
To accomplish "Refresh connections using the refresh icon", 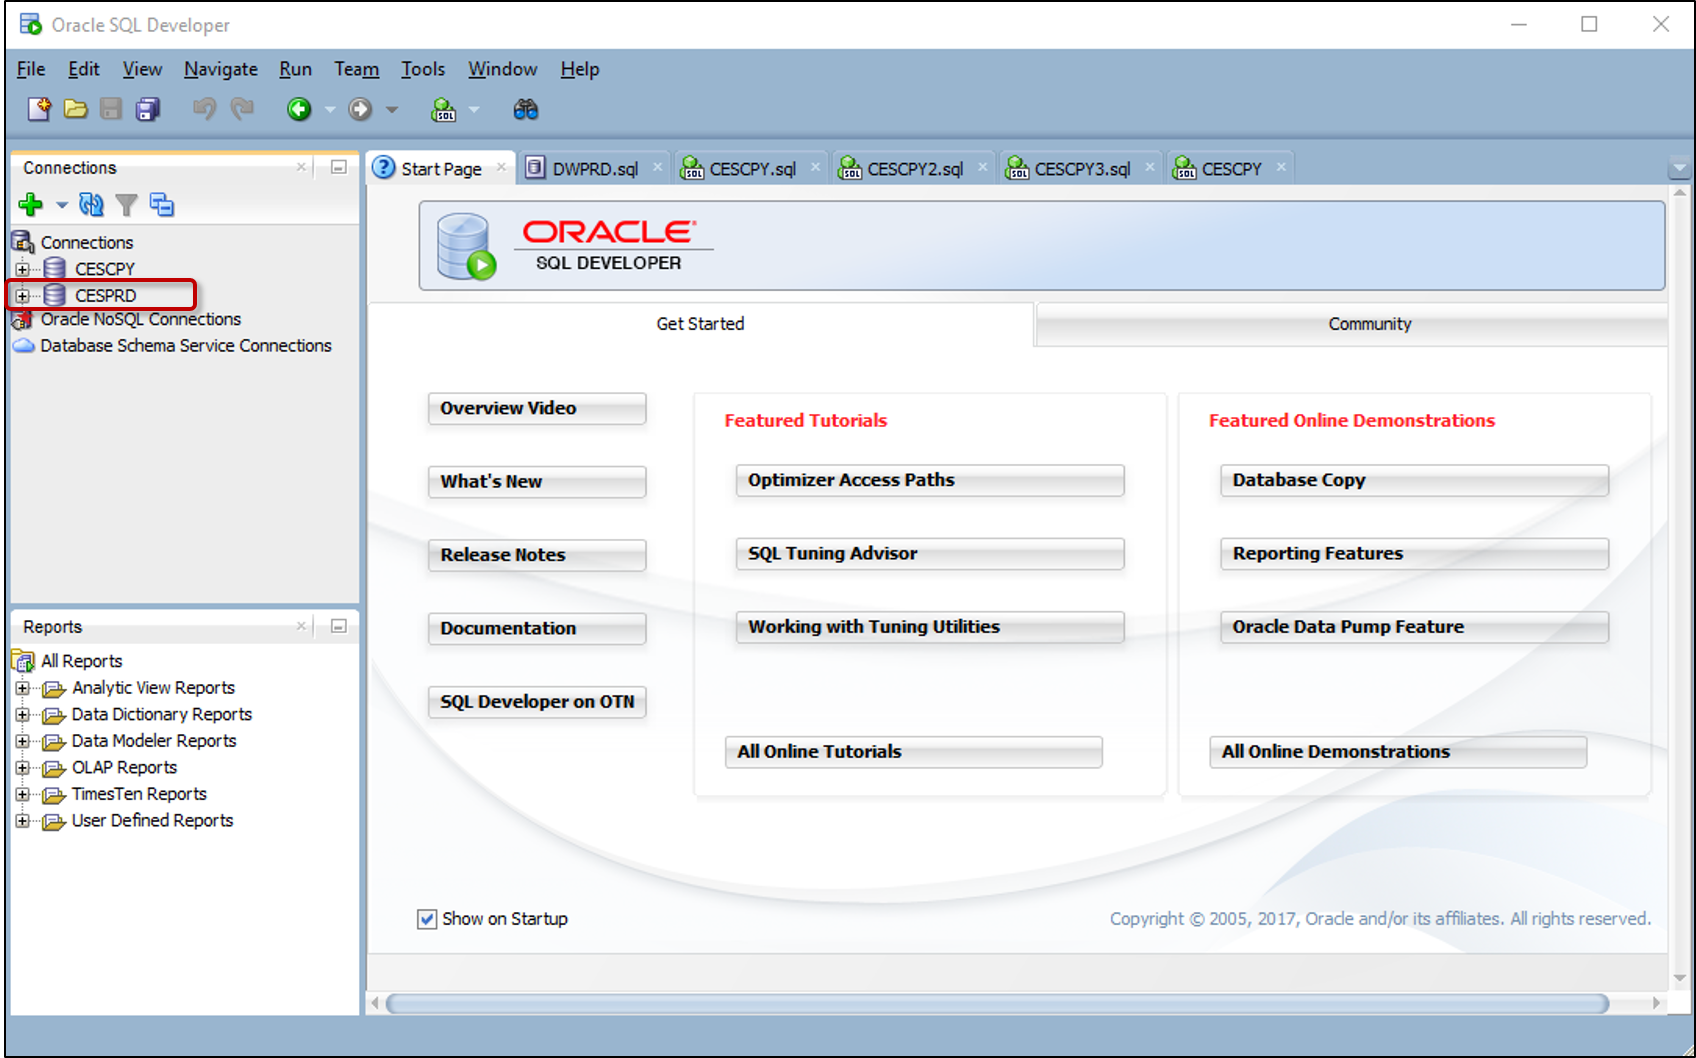I will (x=91, y=205).
